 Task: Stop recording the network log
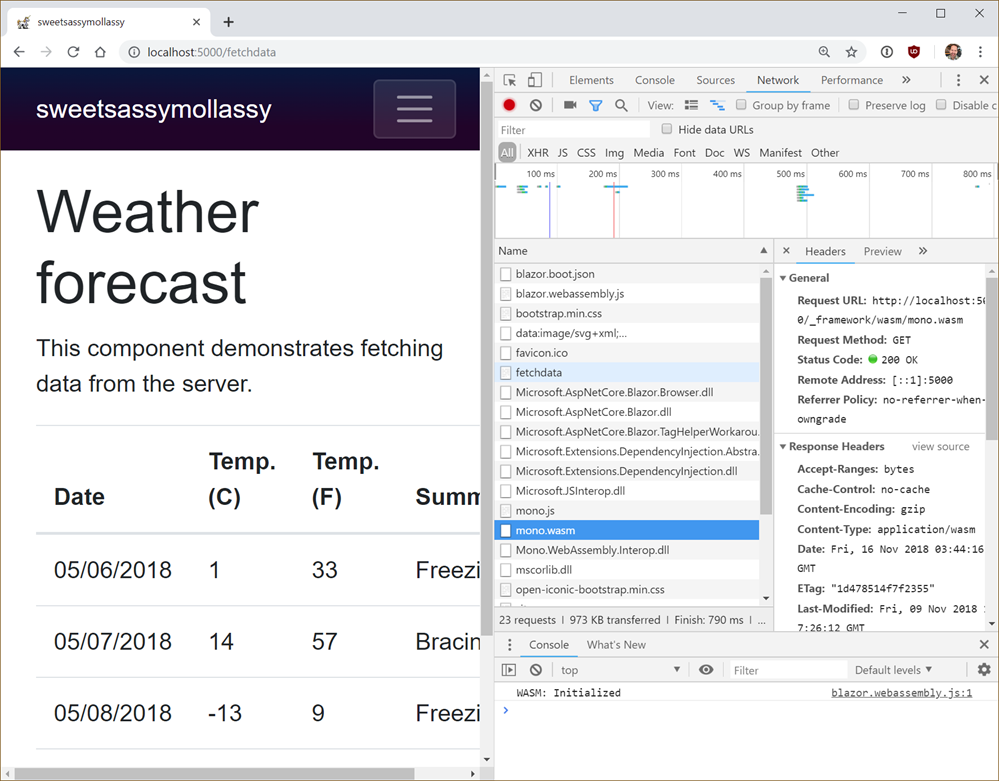(x=509, y=105)
